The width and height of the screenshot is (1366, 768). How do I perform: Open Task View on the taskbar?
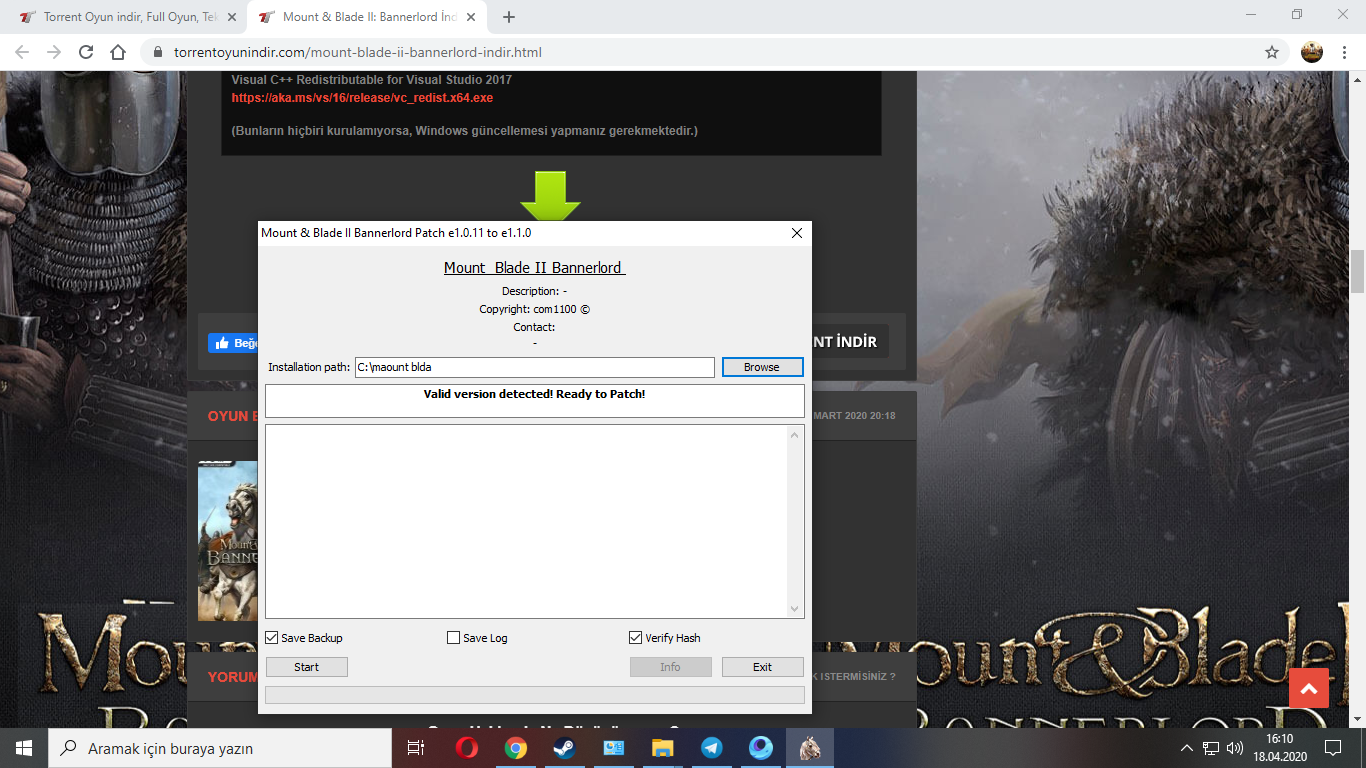tap(416, 748)
